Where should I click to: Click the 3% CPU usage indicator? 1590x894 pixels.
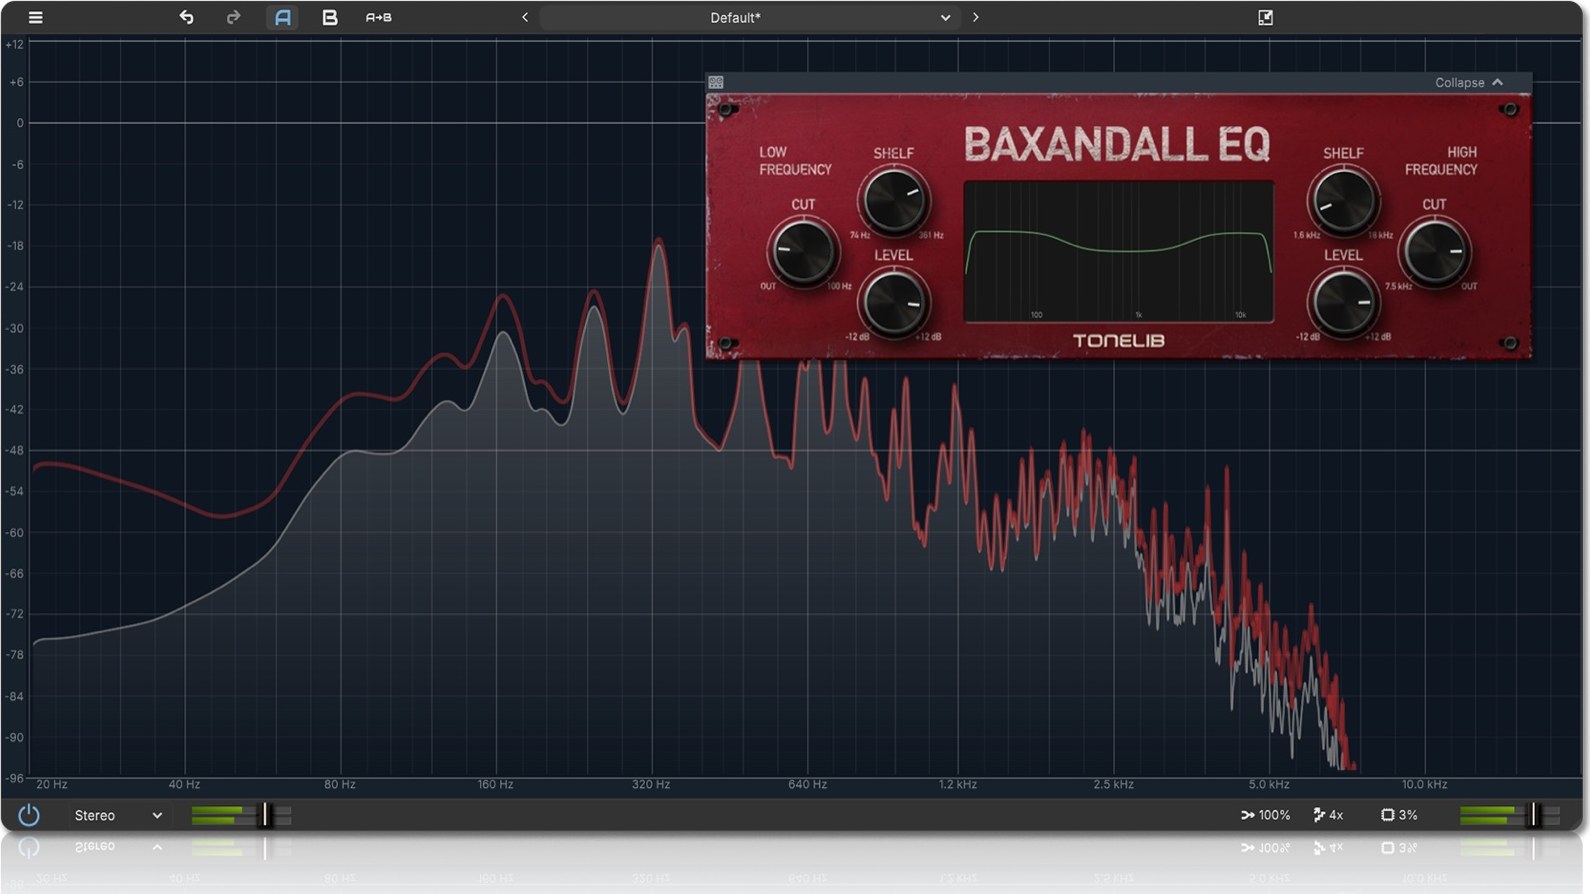pos(1399,815)
